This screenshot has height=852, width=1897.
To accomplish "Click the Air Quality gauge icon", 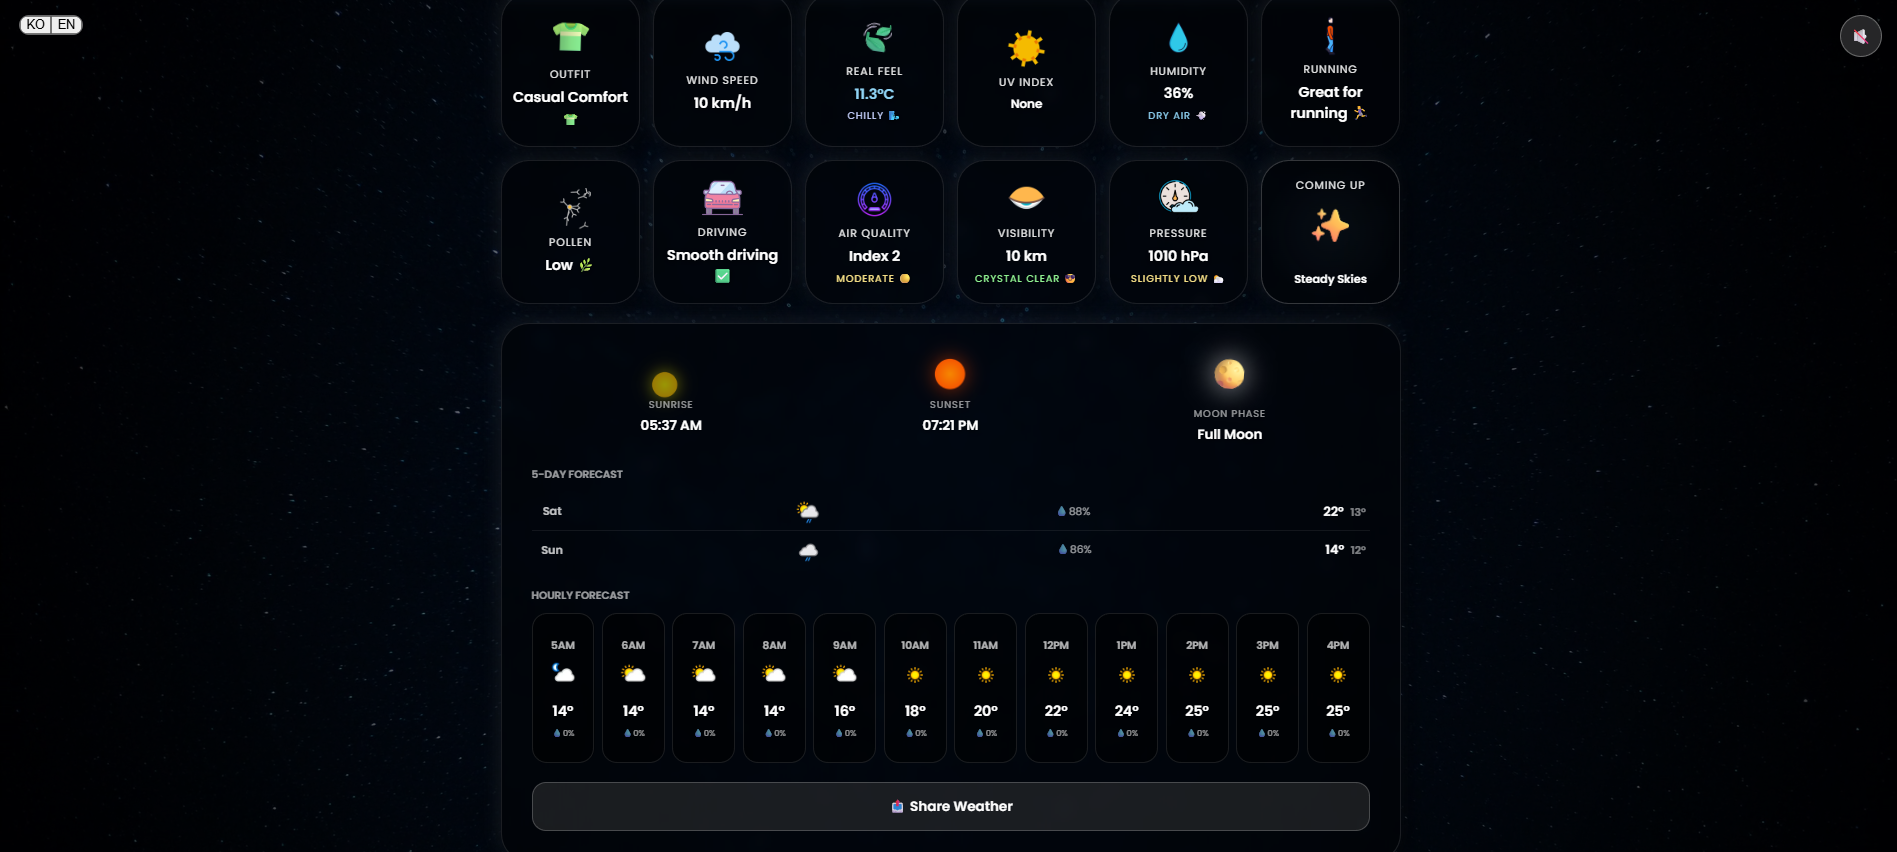I will [x=874, y=199].
